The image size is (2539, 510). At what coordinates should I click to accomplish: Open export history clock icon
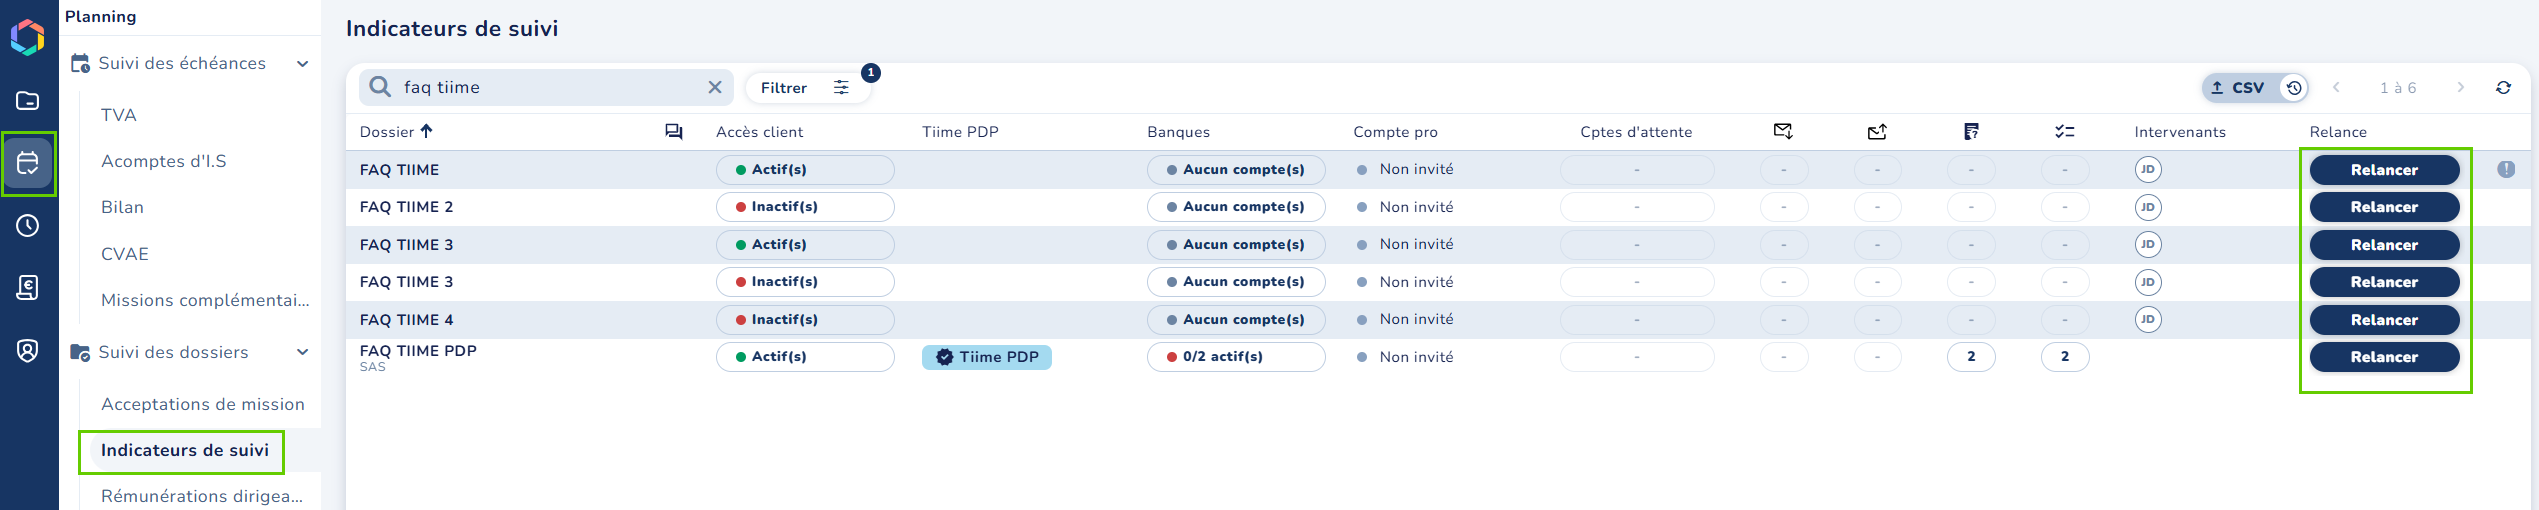2295,88
